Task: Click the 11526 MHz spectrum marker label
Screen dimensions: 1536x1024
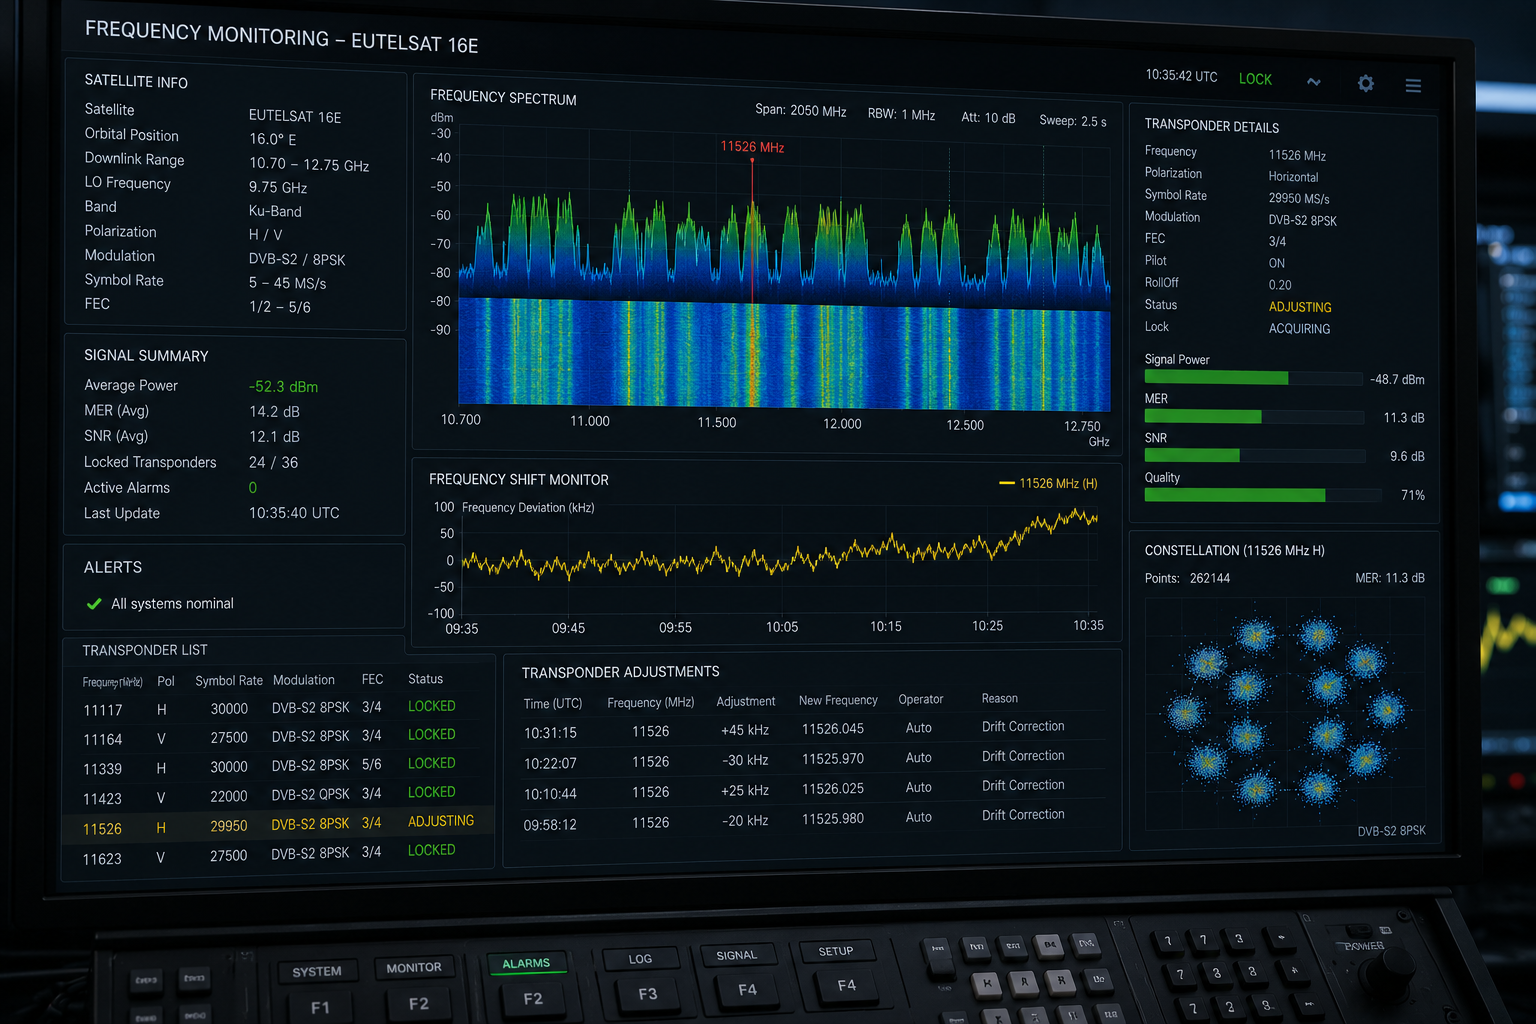Action: [752, 147]
